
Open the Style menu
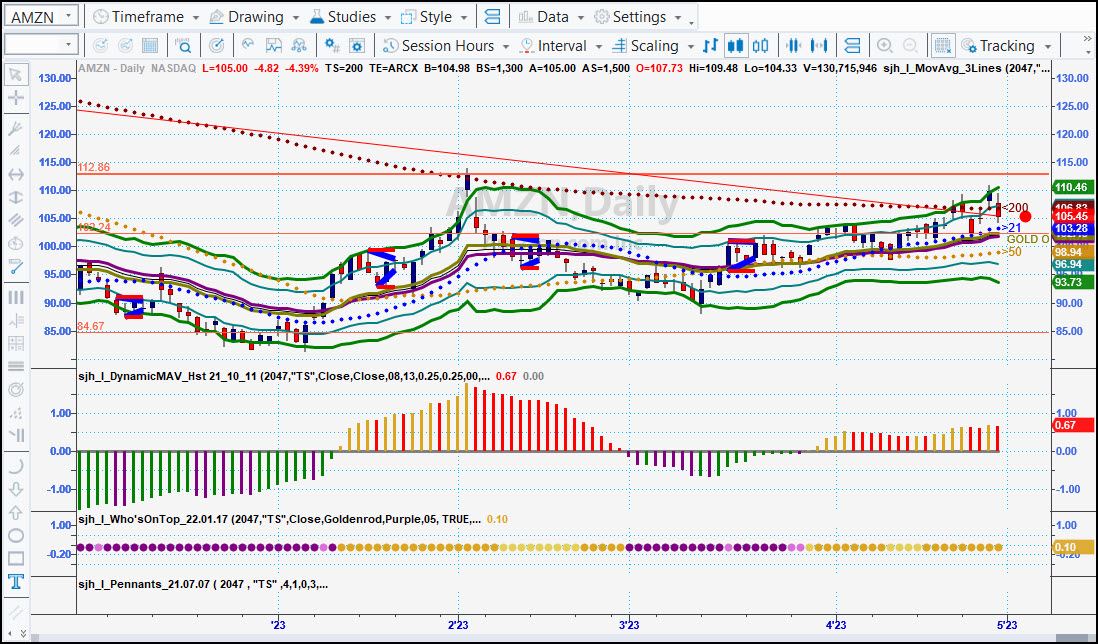(x=427, y=17)
